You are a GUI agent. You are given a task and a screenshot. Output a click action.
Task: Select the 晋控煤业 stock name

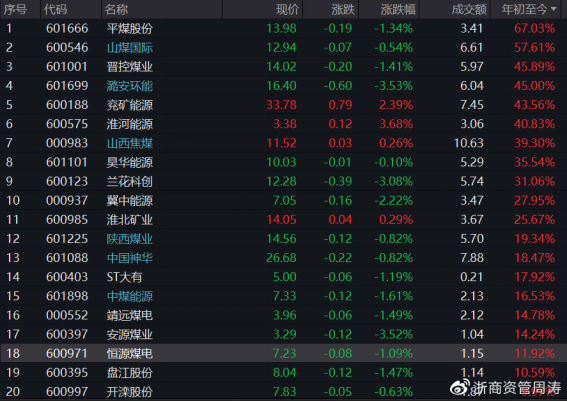coord(130,67)
